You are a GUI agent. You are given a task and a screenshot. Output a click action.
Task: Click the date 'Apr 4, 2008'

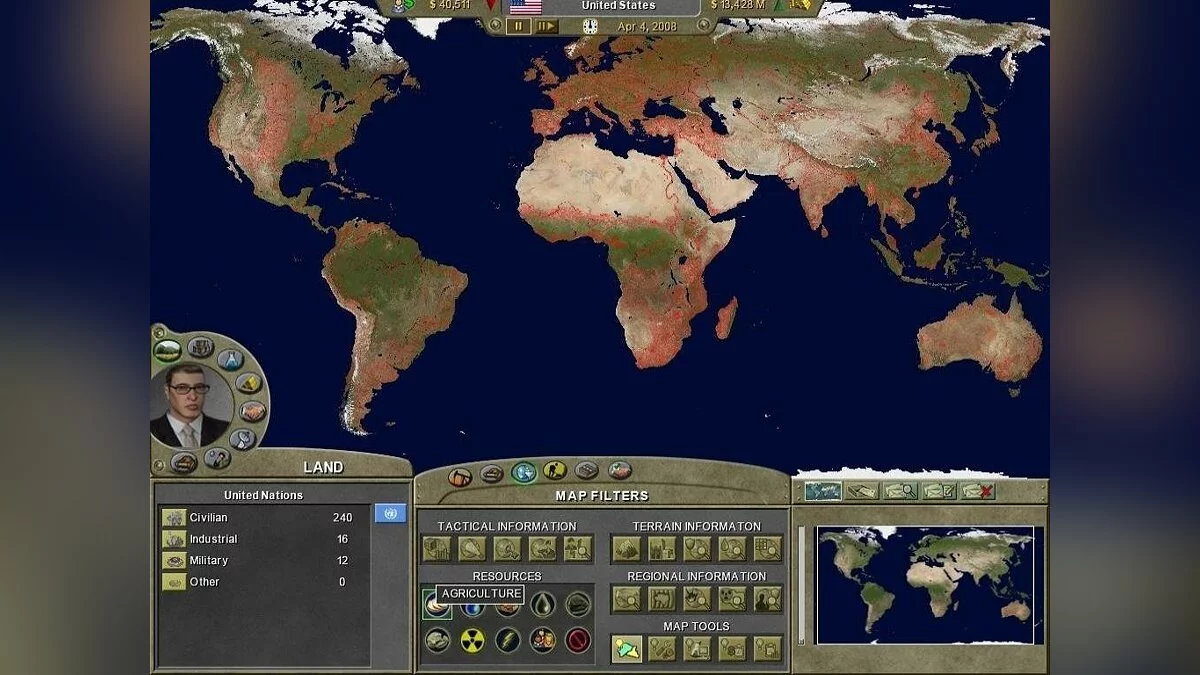tap(646, 27)
